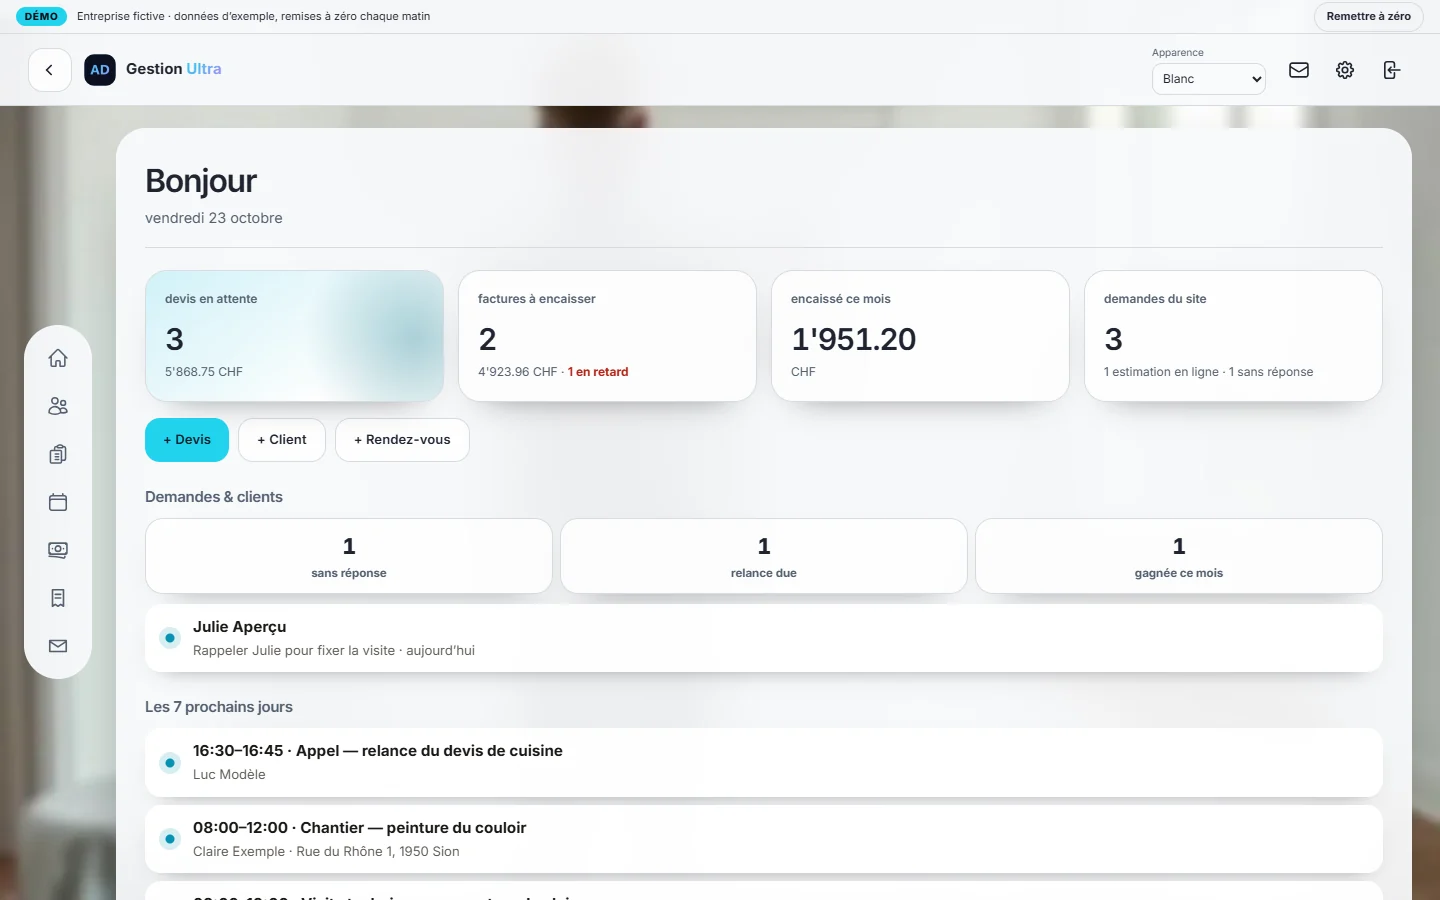Click the Gestion Ultra app title
This screenshot has width=1440, height=900.
tap(174, 69)
